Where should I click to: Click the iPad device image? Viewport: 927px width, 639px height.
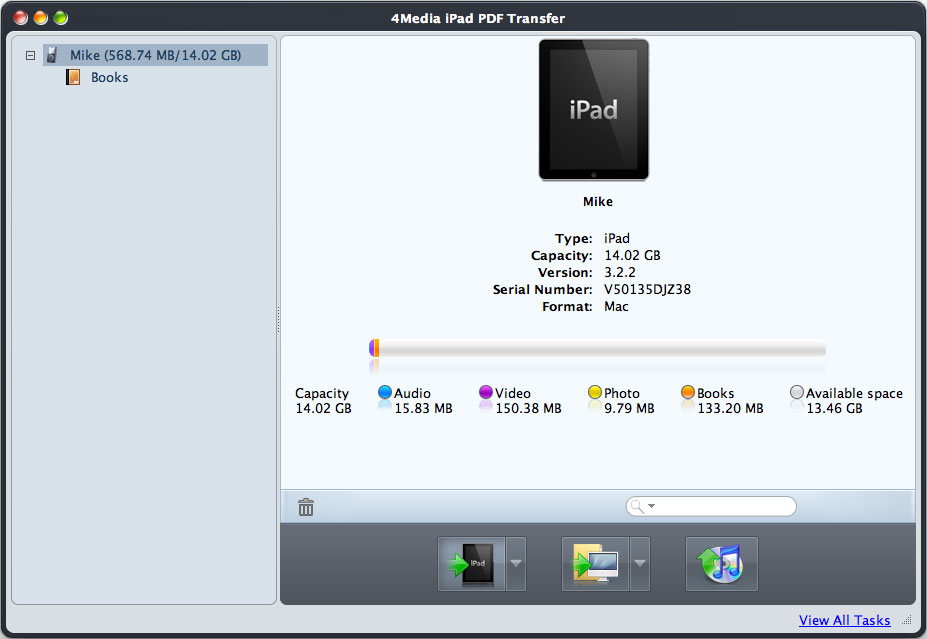point(593,110)
